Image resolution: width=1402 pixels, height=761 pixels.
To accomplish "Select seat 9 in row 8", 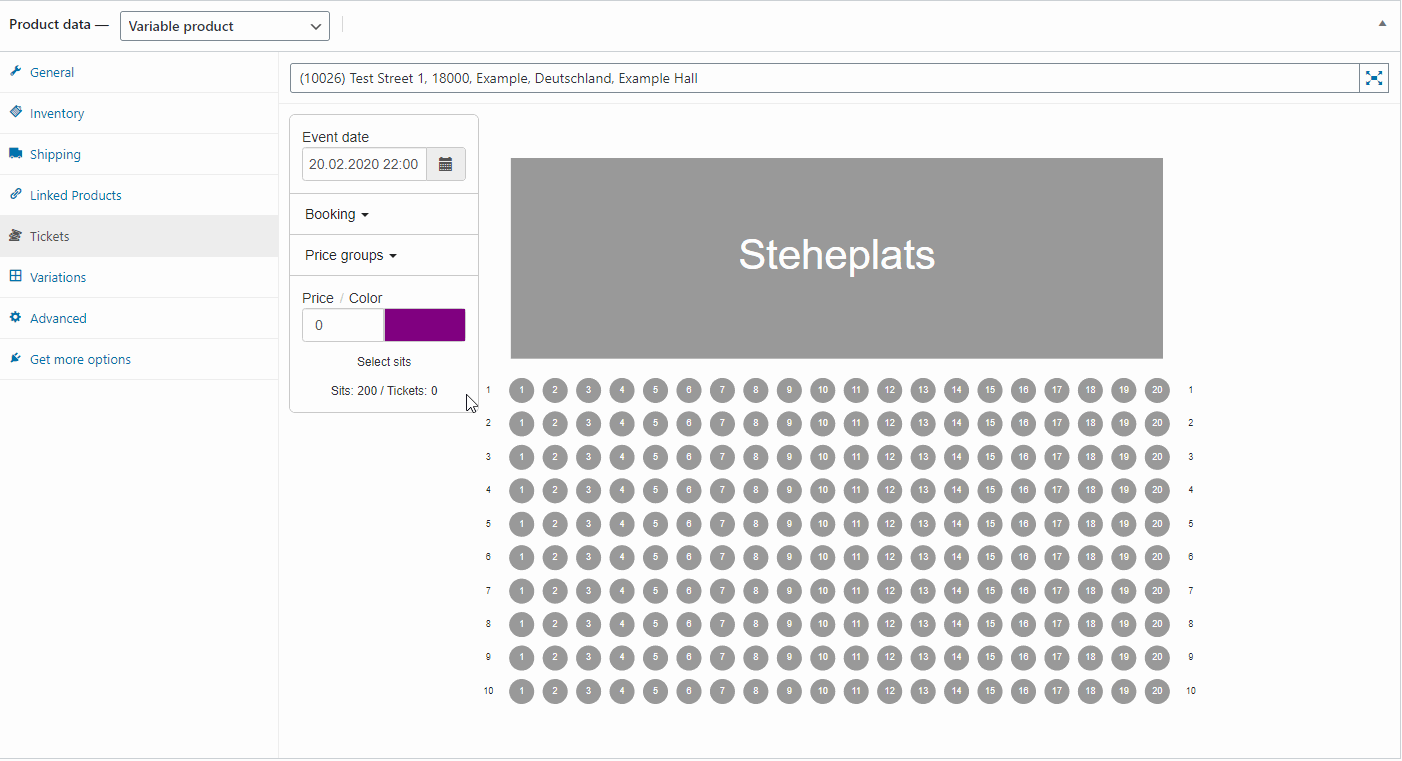I will coord(789,624).
